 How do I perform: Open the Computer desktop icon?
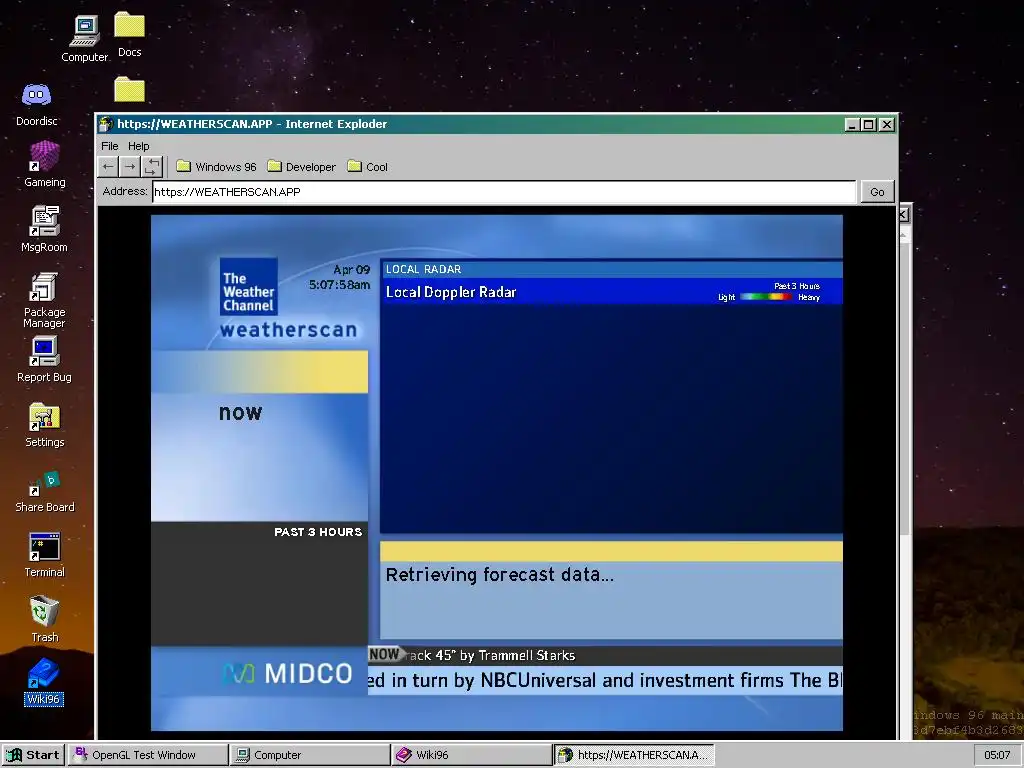point(85,39)
